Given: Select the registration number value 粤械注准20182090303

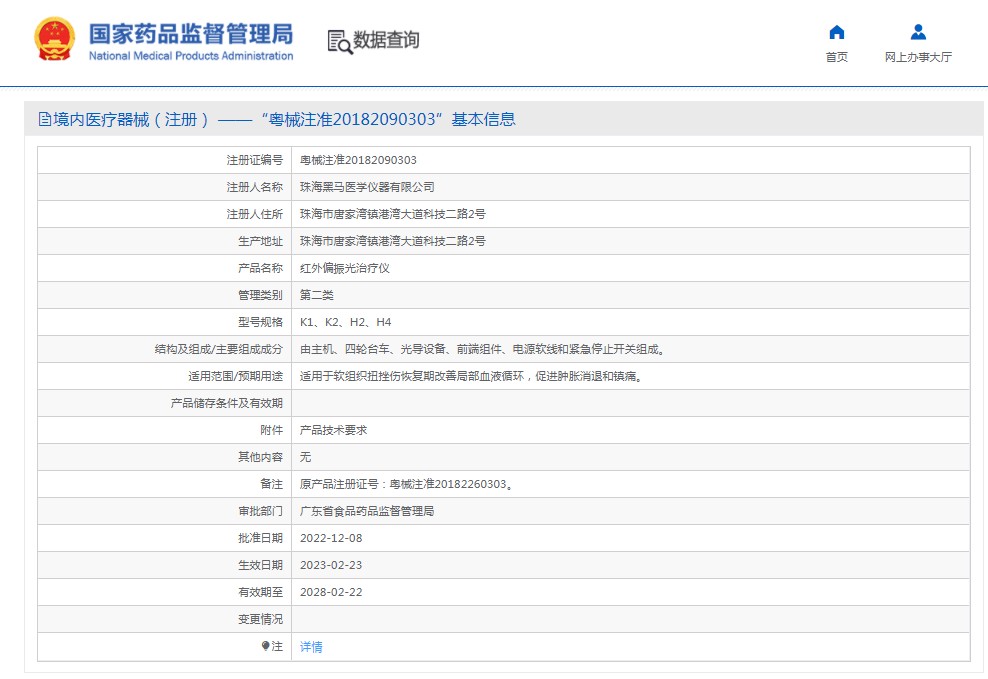Looking at the screenshot, I should (x=358, y=160).
